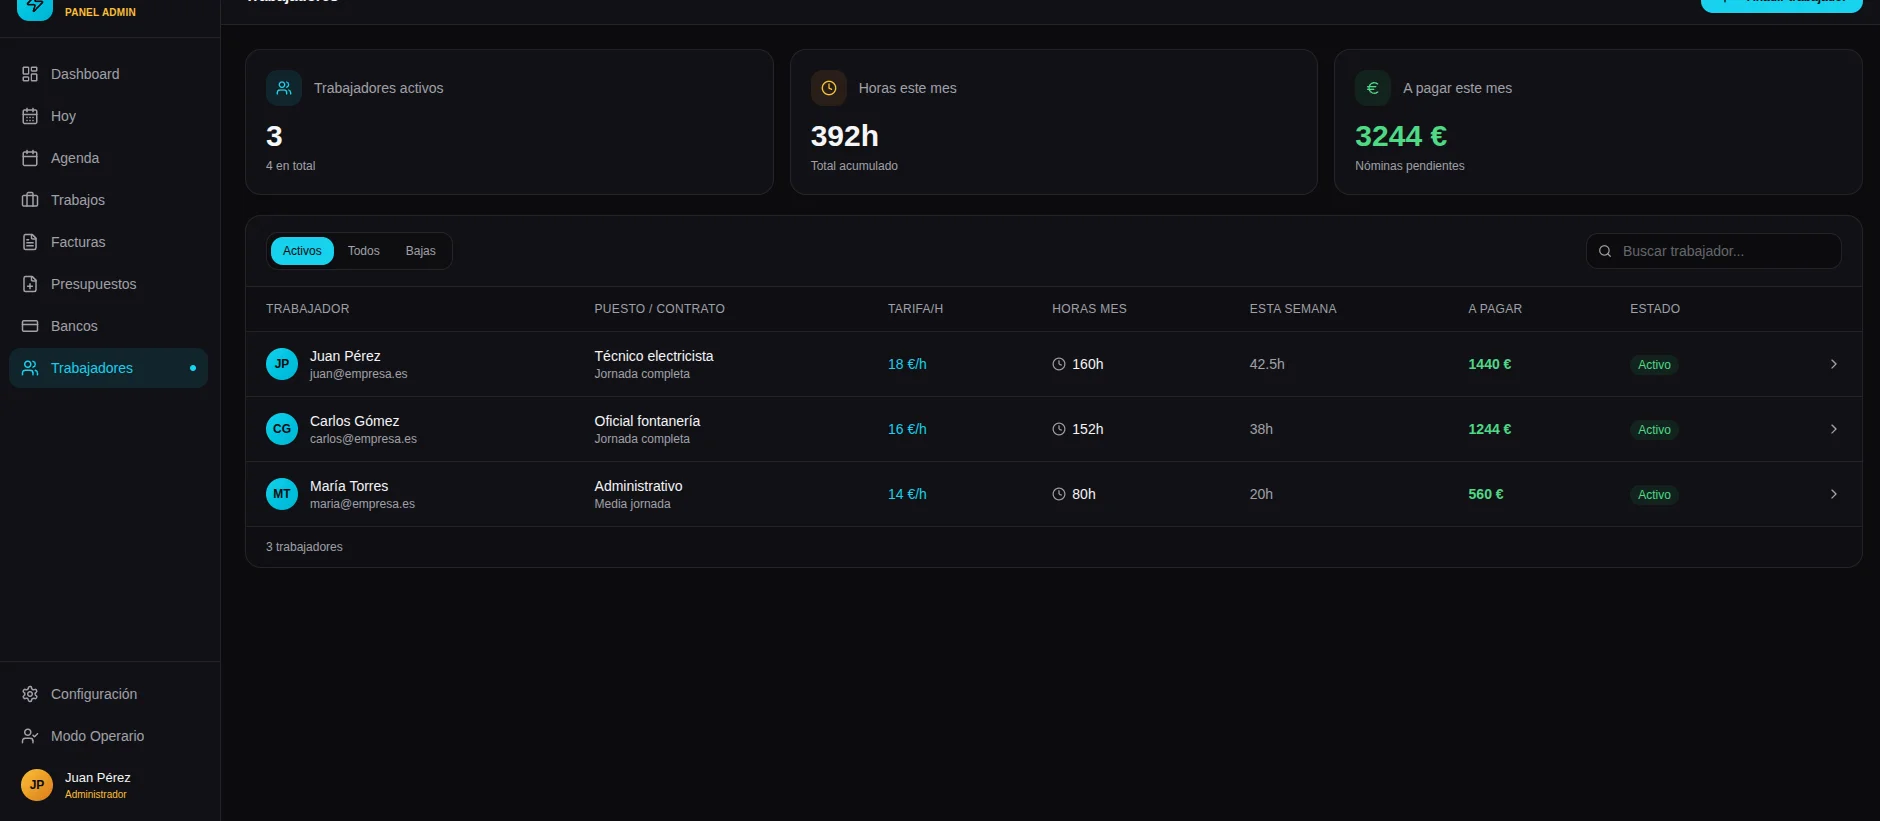Image resolution: width=1880 pixels, height=821 pixels.
Task: Switch filter to Todos
Action: [x=363, y=251]
